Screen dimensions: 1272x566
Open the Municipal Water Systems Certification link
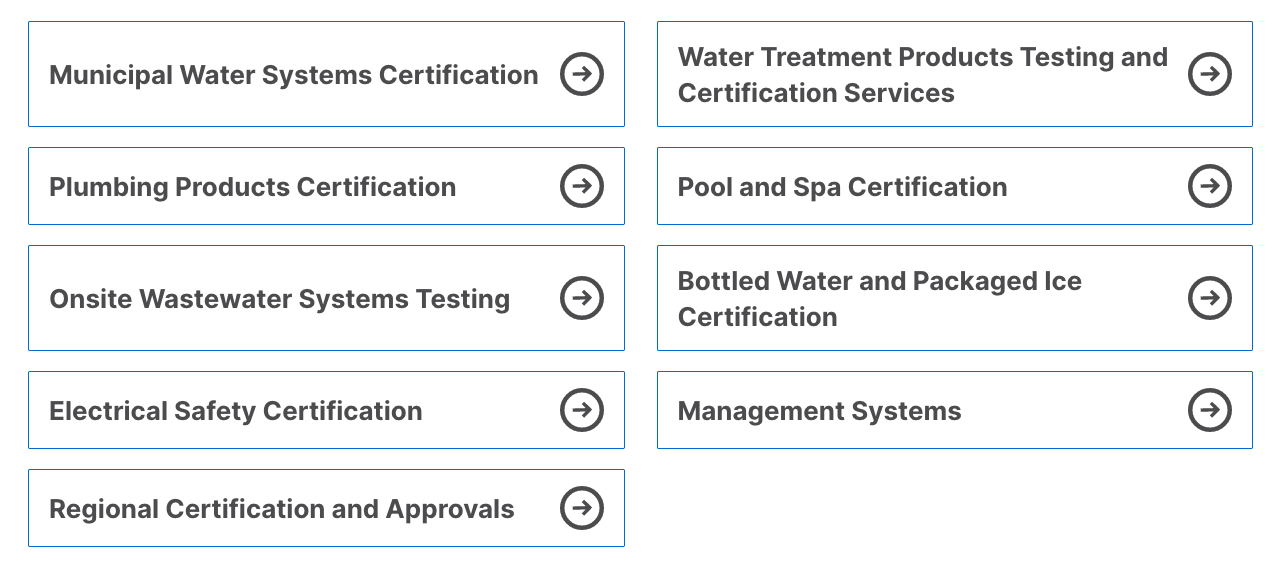click(x=293, y=75)
